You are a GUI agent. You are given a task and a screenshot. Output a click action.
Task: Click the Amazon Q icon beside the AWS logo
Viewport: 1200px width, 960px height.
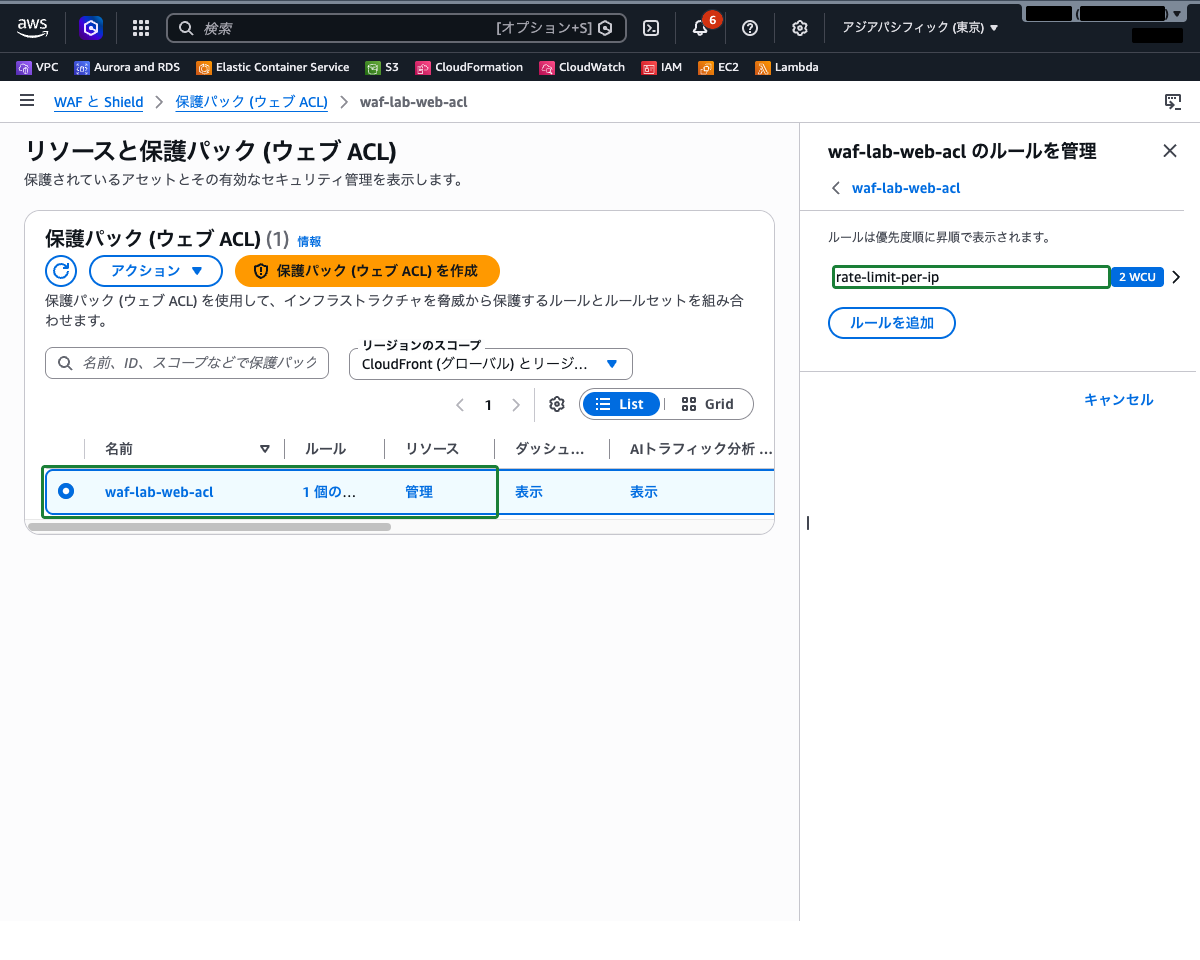tap(91, 28)
